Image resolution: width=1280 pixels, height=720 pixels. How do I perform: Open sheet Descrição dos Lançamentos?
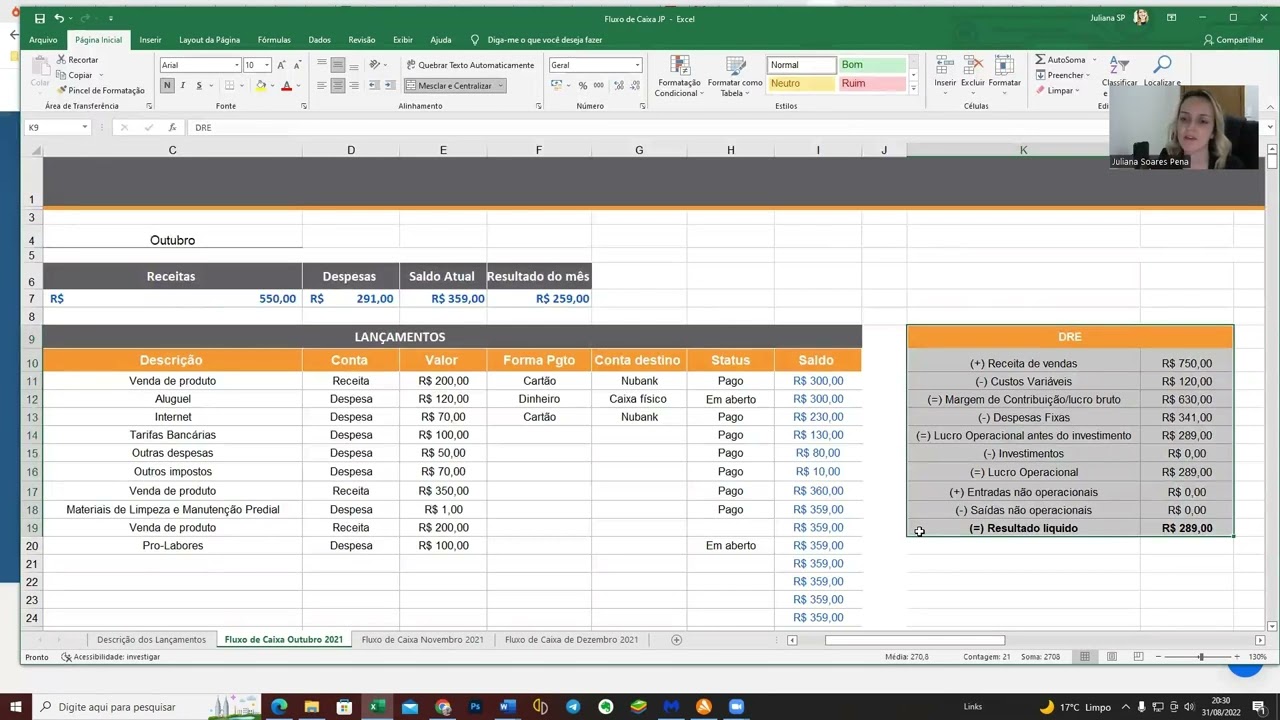coord(151,640)
